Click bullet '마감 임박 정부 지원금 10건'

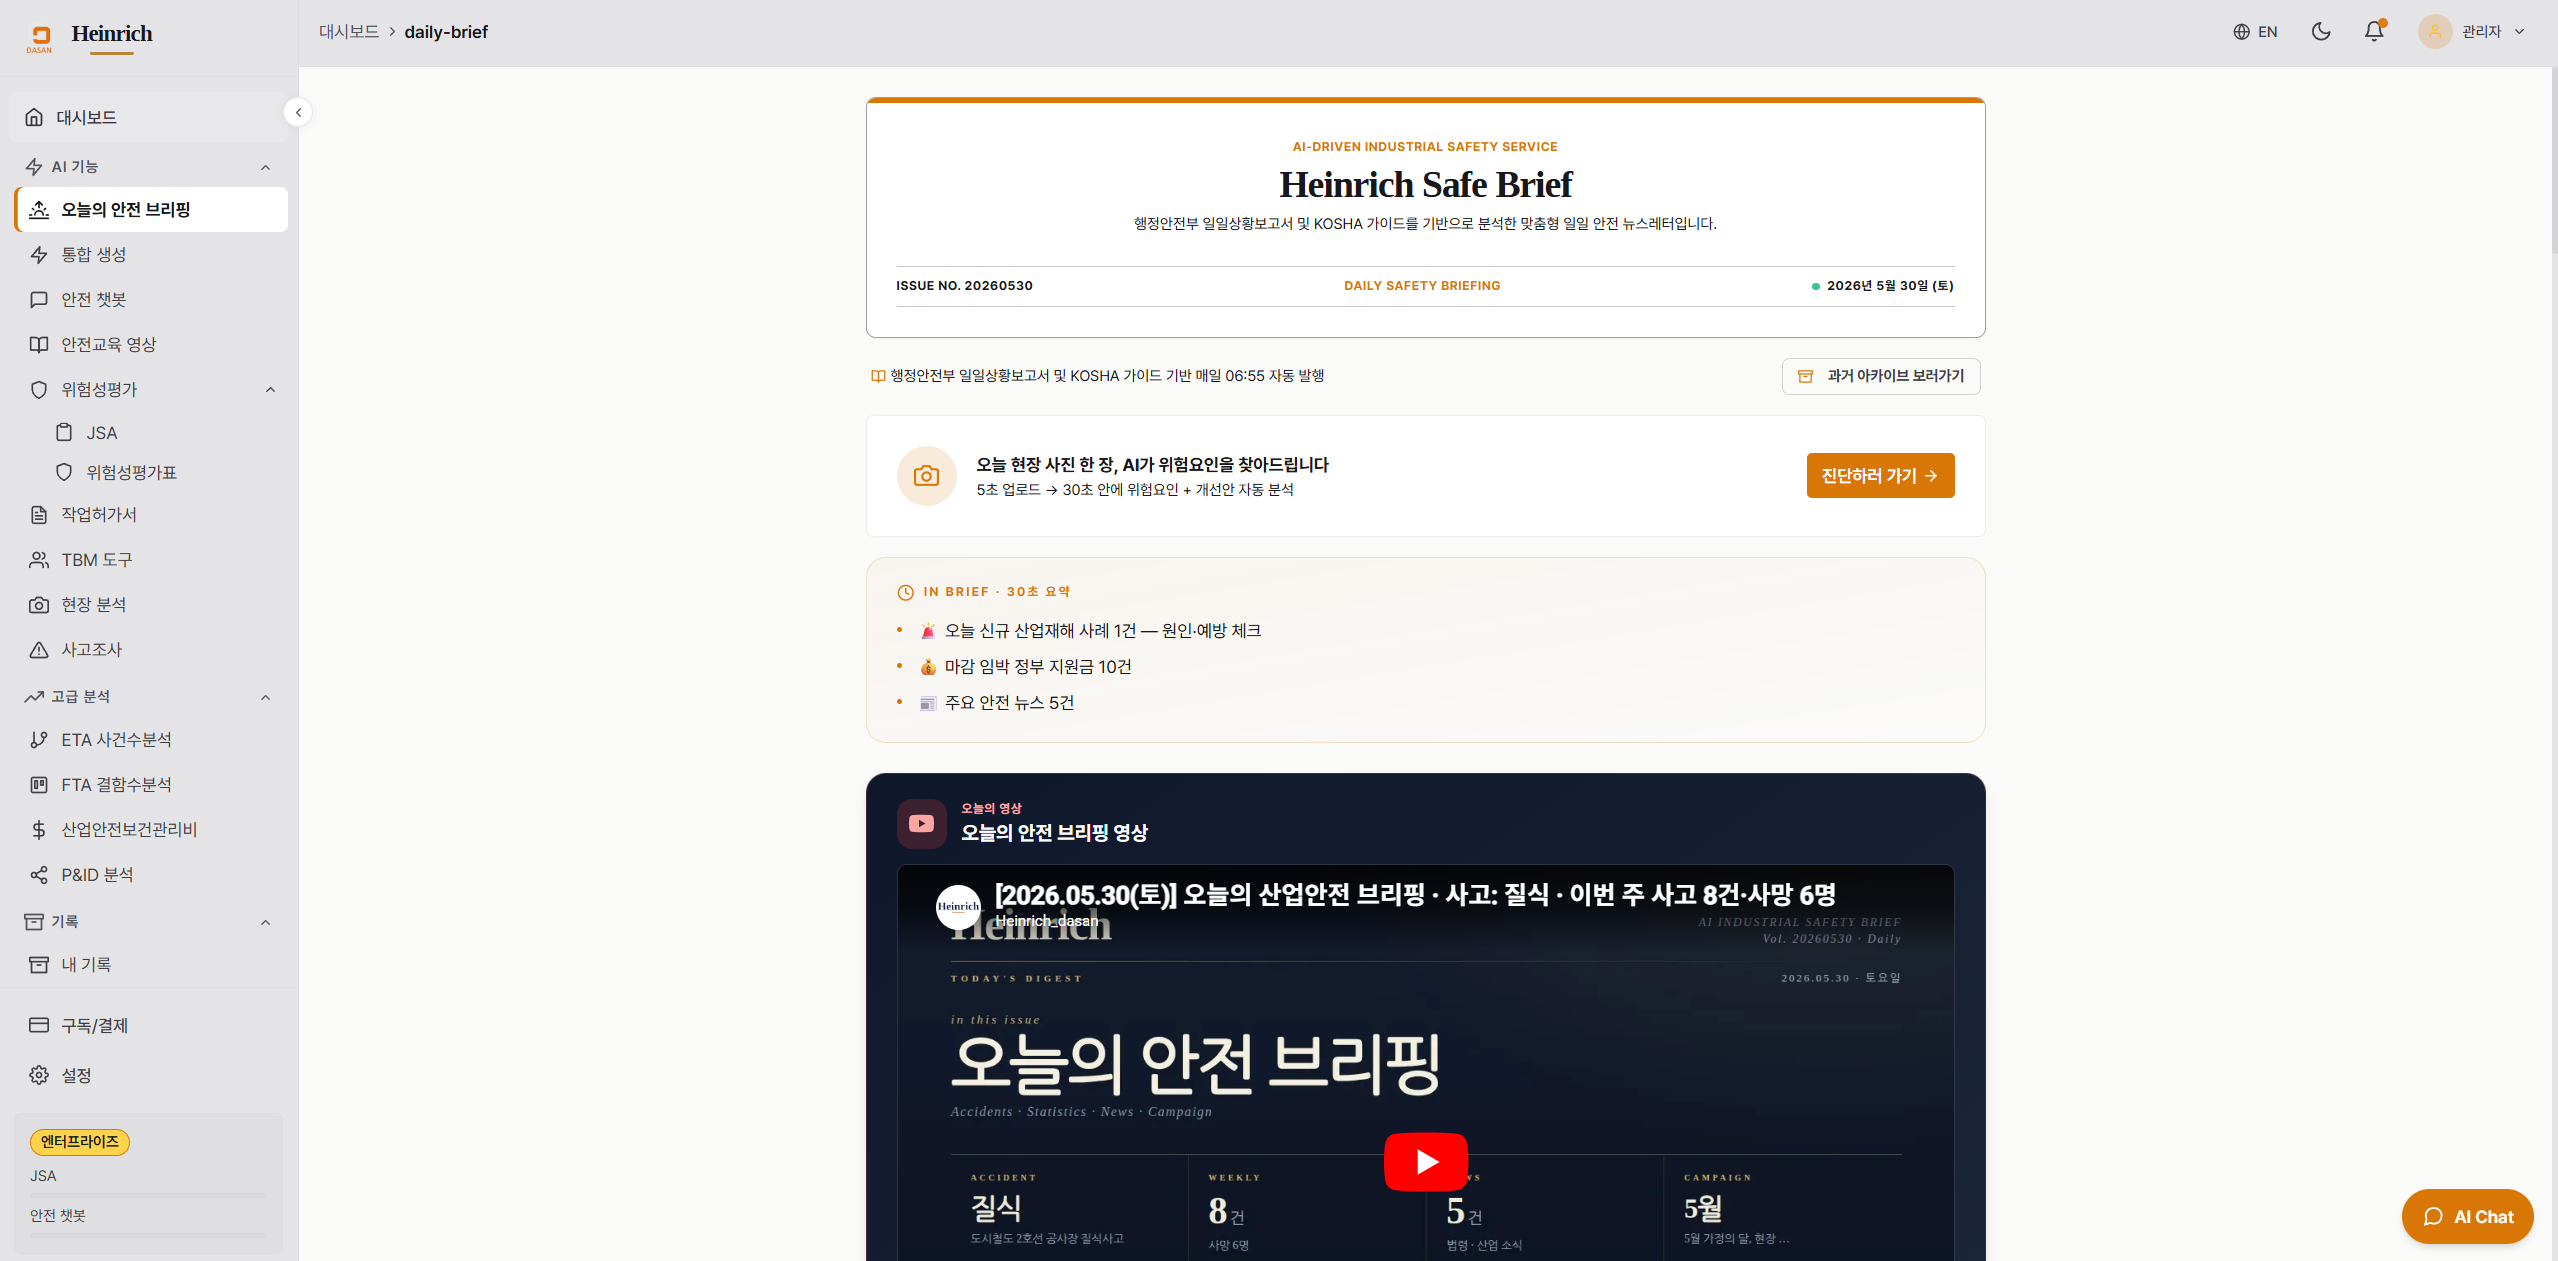pos(1038,666)
